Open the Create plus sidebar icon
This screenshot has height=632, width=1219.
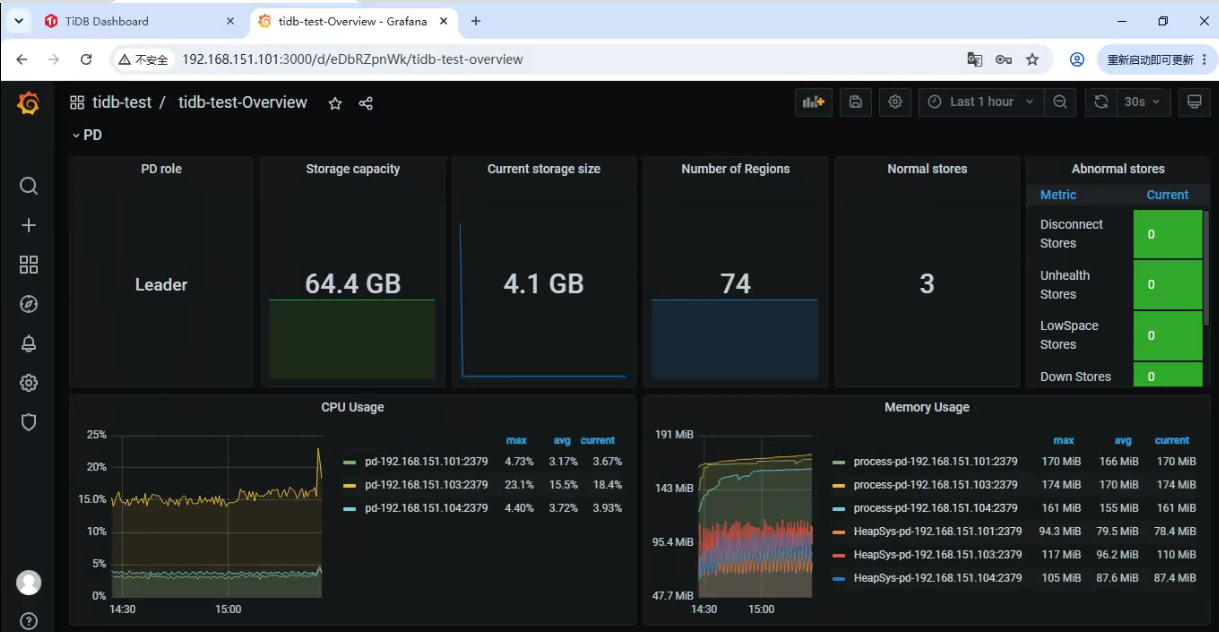[x=29, y=225]
